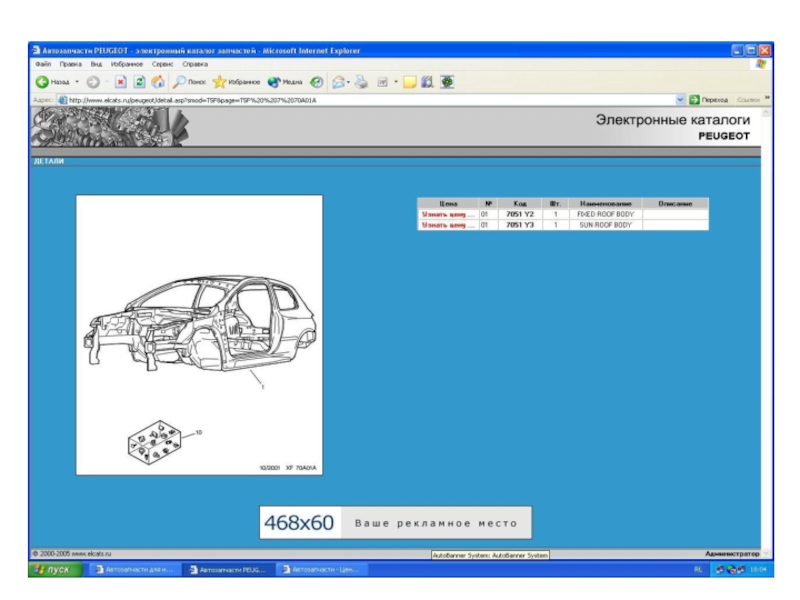Click the Forward navigation arrow
800x600 pixels.
(93, 82)
